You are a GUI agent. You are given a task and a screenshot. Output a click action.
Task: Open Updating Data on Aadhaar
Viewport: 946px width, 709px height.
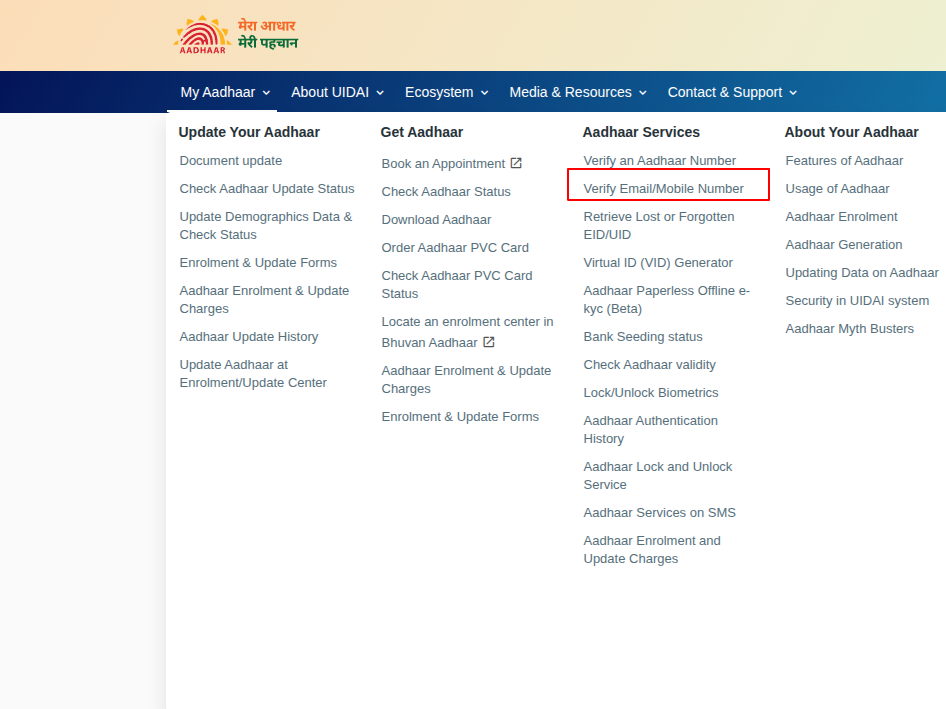(862, 273)
